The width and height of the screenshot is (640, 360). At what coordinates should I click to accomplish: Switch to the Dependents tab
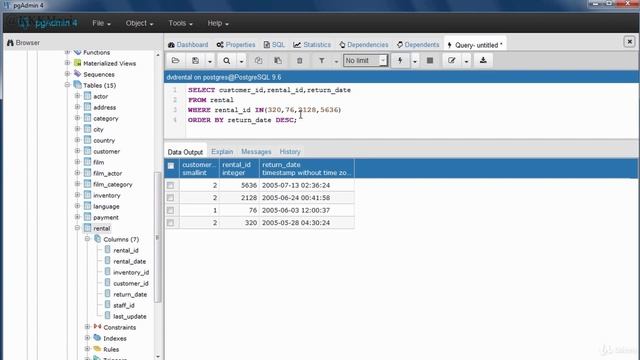[x=418, y=44]
